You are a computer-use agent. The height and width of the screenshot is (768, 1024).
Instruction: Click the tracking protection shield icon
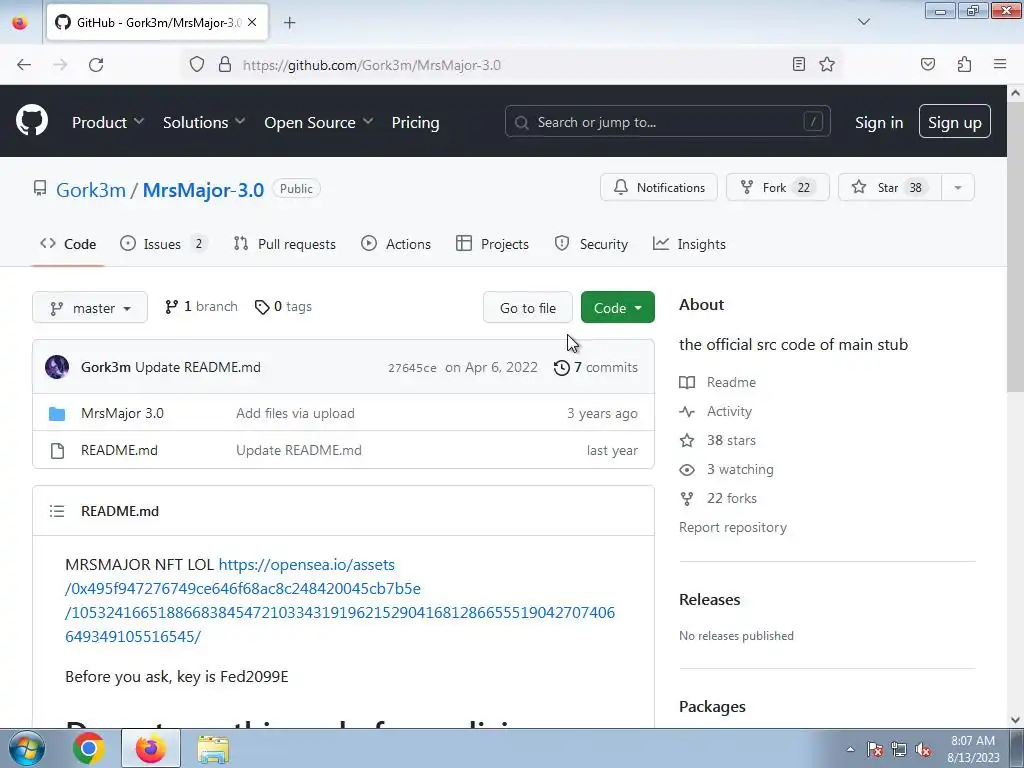[x=197, y=64]
